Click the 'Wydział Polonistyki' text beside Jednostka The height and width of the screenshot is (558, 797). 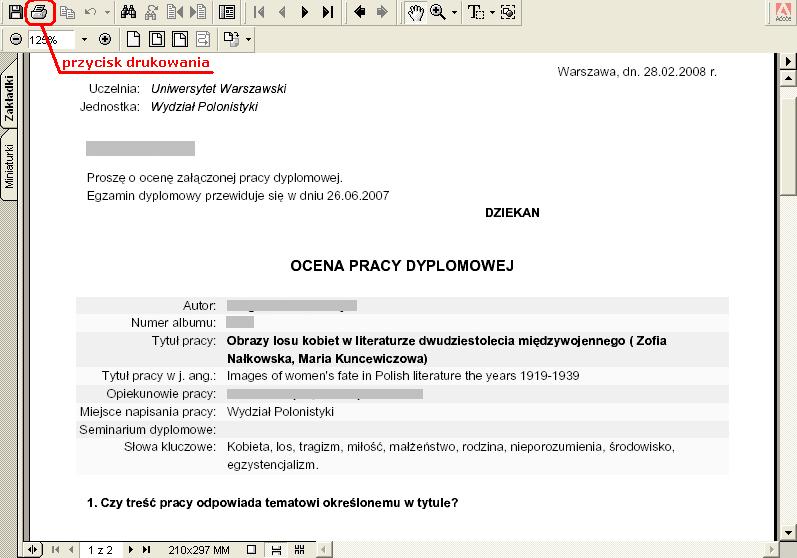pos(204,107)
